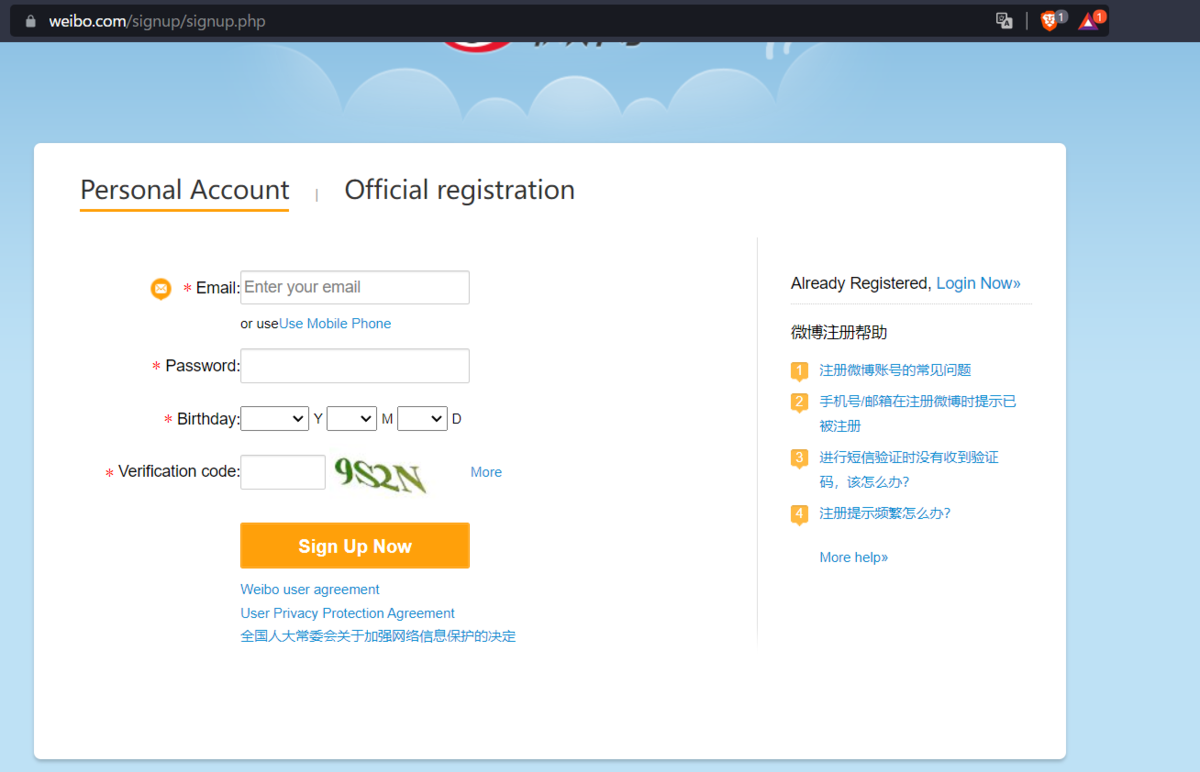Click the orange number 3 help badge
1200x772 pixels.
coord(799,459)
